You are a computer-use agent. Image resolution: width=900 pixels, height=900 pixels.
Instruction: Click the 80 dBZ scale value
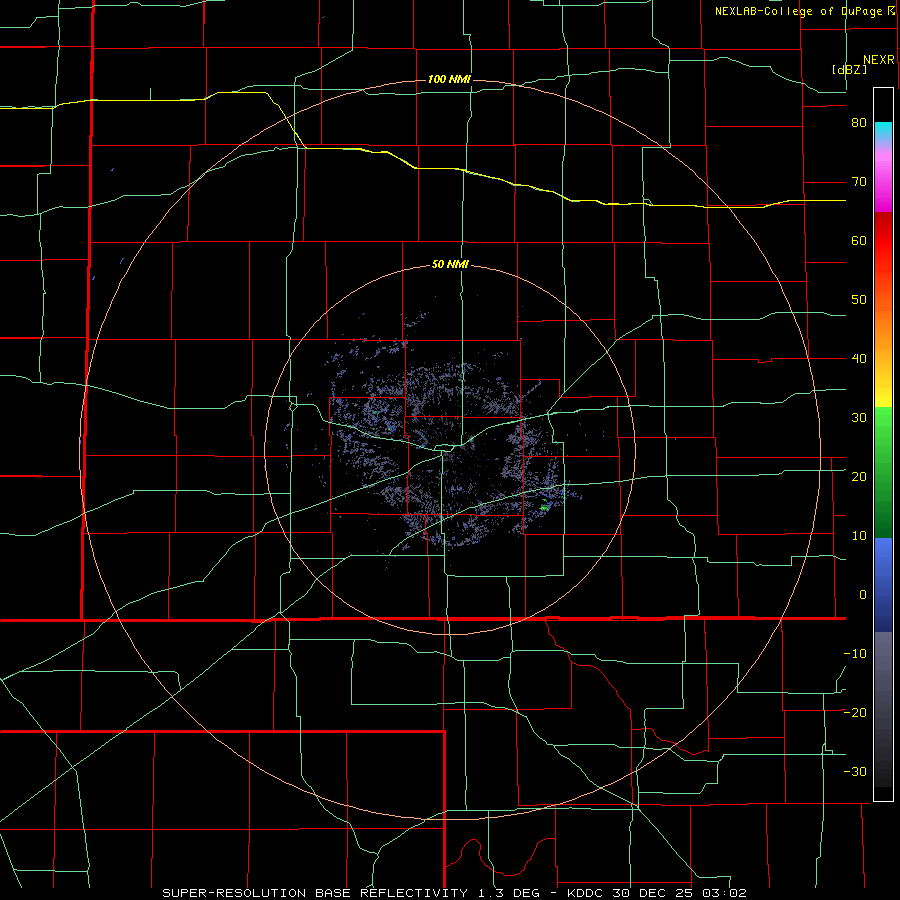(859, 123)
